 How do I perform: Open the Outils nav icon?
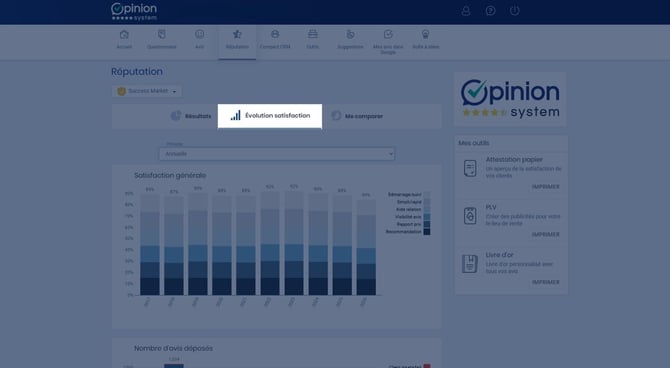(313, 34)
